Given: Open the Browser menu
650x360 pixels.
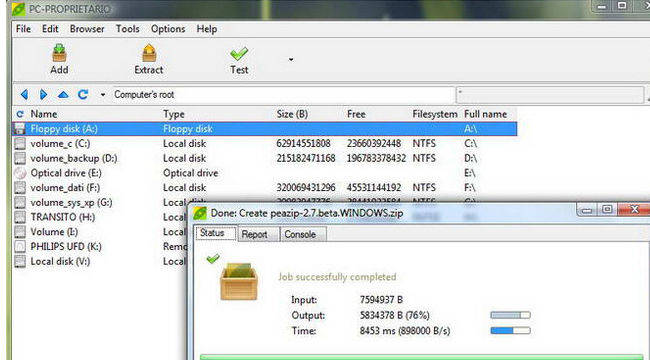Looking at the screenshot, I should 87,29.
